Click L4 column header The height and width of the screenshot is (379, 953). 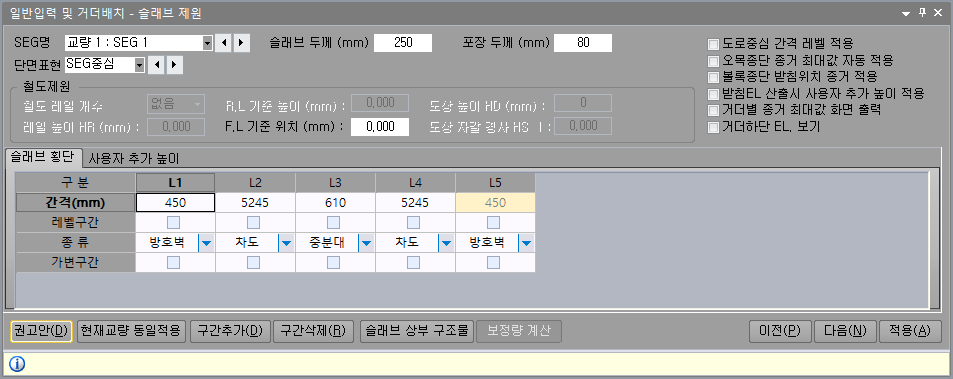coord(415,182)
